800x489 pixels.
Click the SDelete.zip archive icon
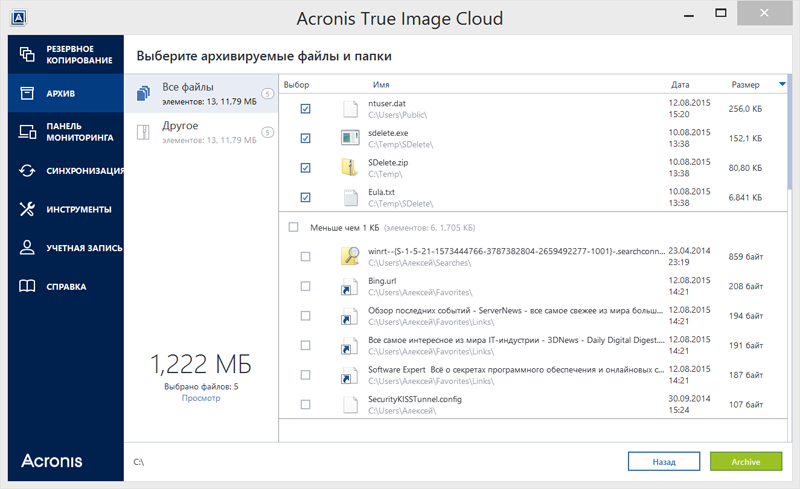point(349,167)
